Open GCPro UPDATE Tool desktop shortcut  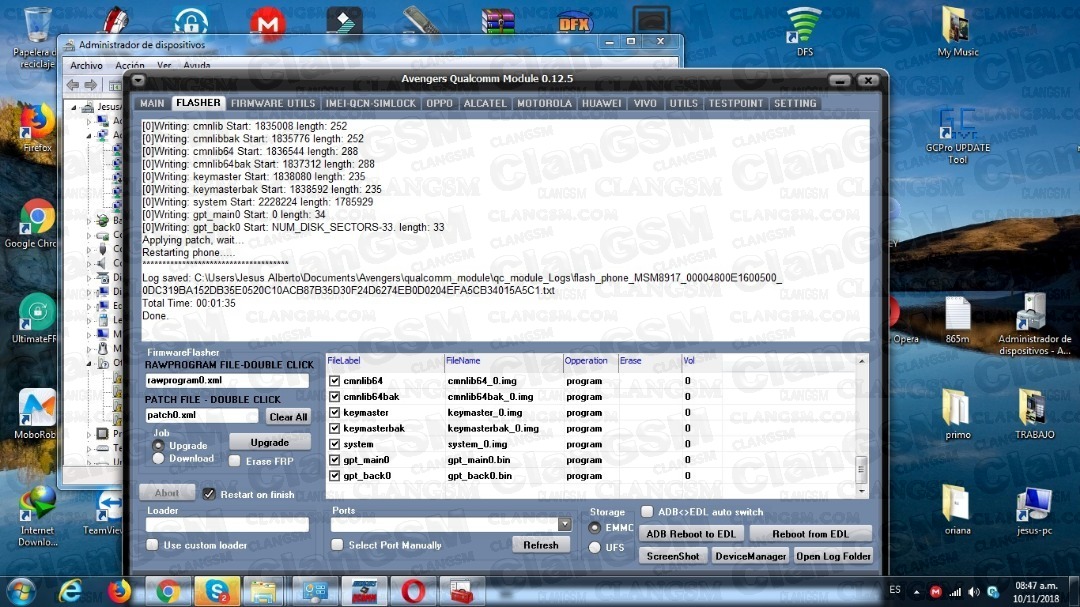coord(957,136)
